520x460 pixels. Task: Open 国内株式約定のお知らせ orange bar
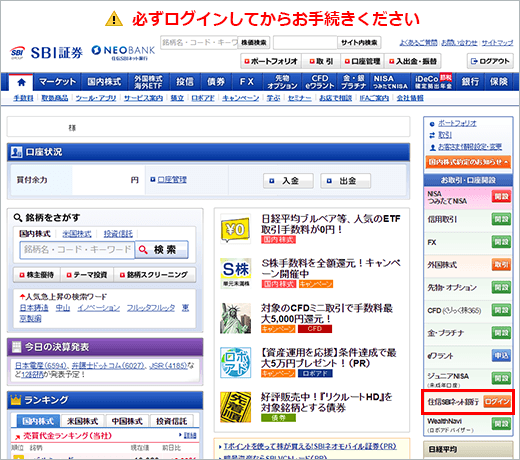pyautogui.click(x=468, y=162)
